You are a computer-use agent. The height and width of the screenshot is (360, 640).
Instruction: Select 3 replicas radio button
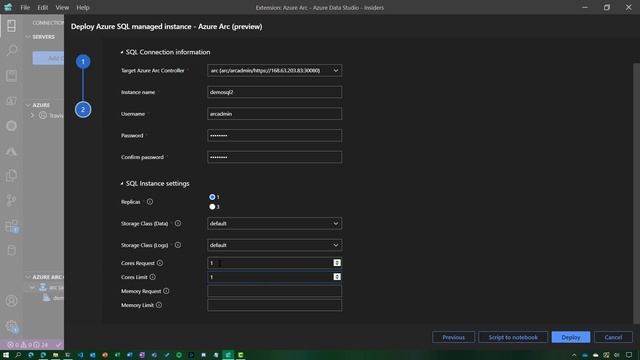point(212,207)
